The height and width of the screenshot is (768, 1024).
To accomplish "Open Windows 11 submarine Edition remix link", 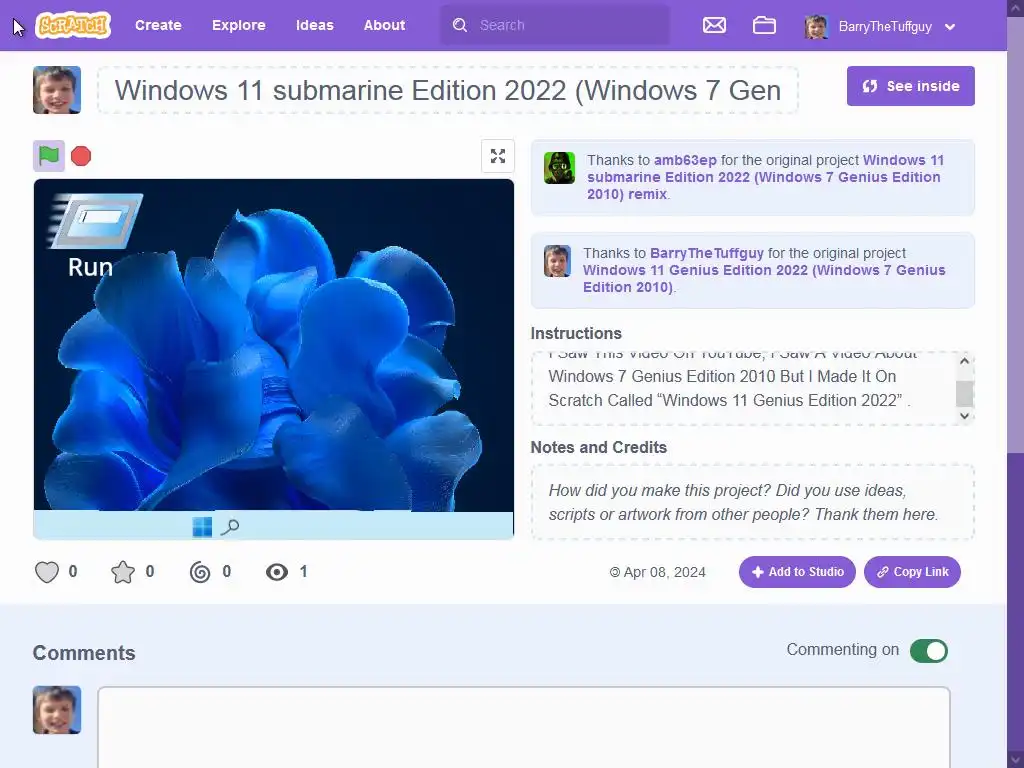I will point(764,177).
